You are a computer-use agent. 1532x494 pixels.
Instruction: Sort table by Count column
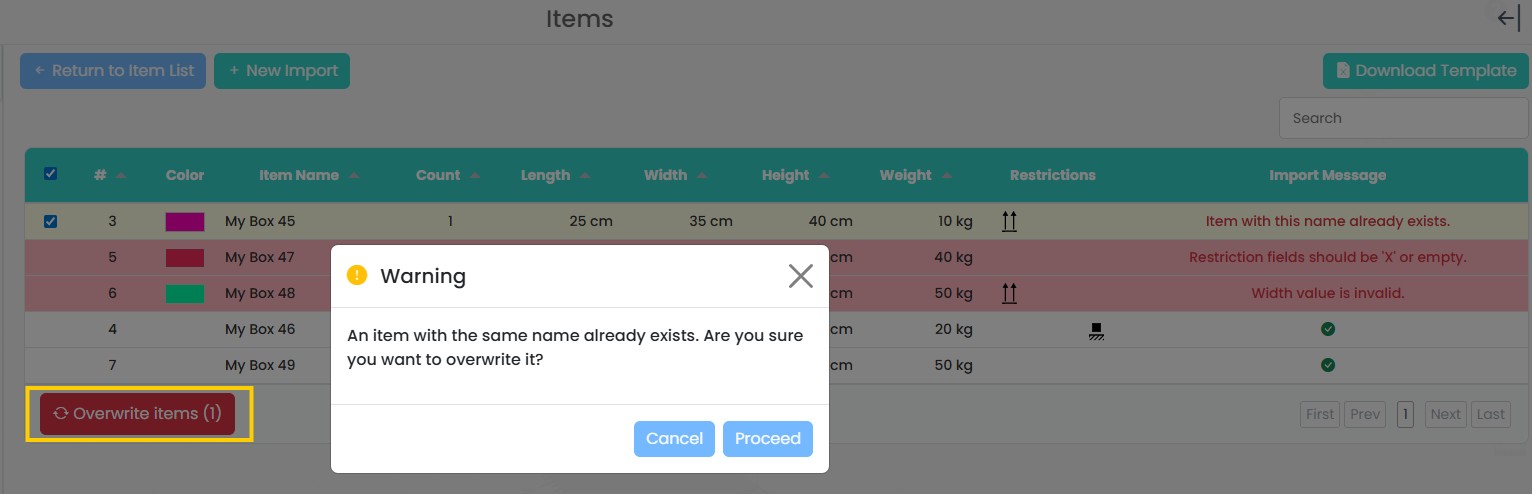click(474, 175)
